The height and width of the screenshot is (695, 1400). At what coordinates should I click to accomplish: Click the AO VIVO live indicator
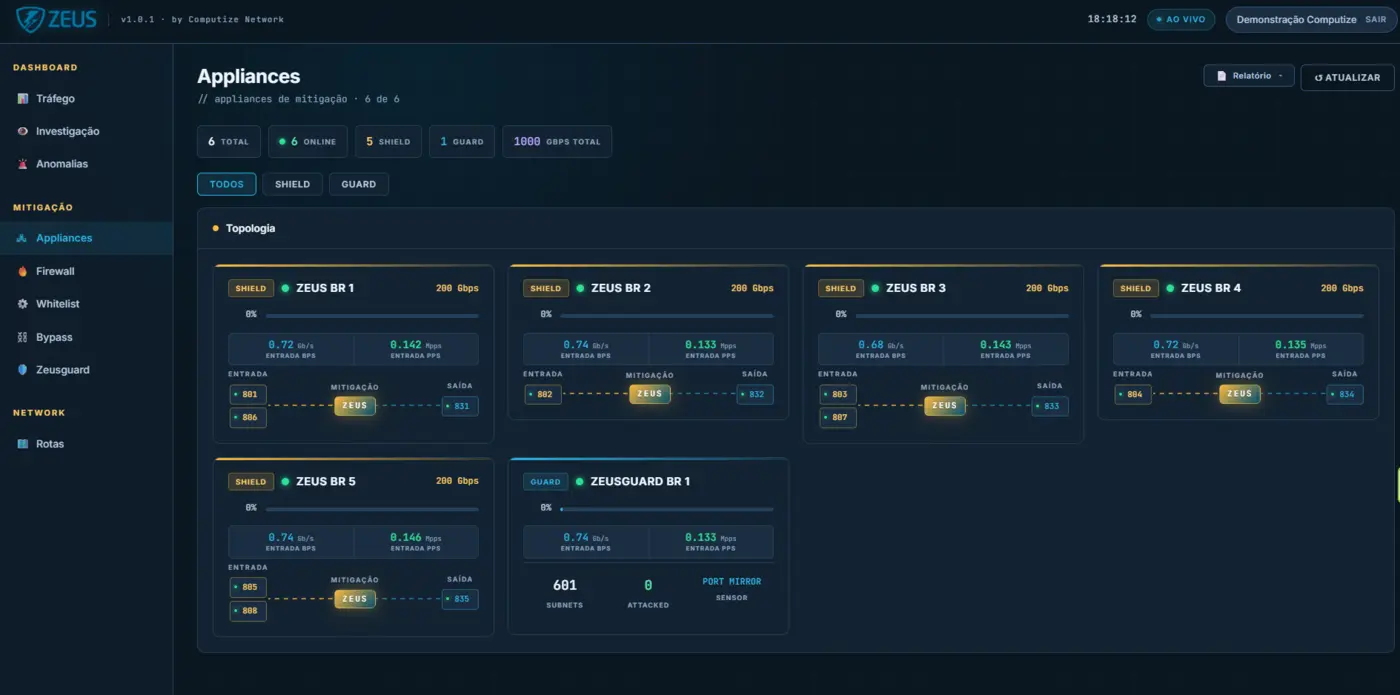click(1181, 19)
